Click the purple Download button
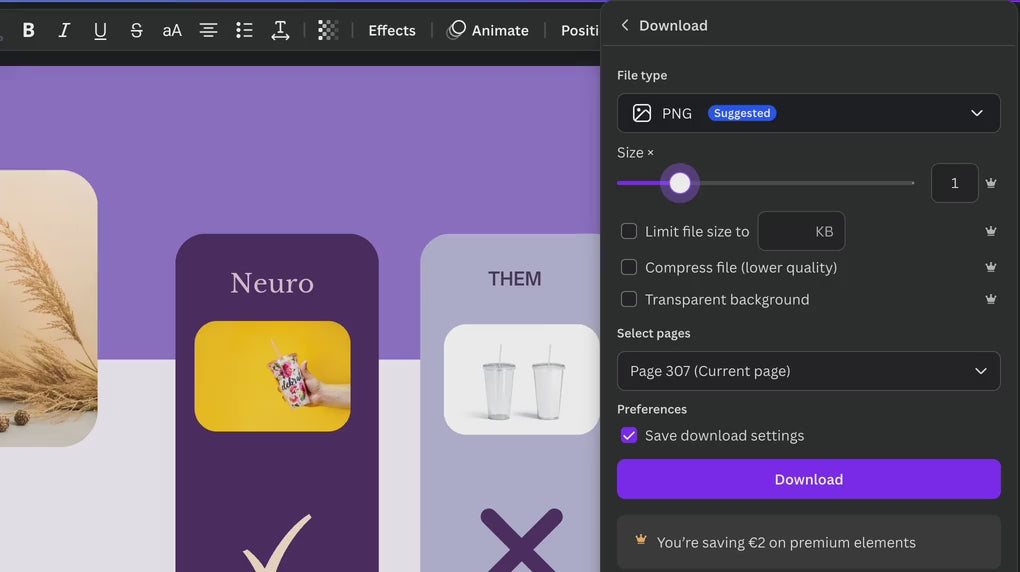 click(x=808, y=479)
